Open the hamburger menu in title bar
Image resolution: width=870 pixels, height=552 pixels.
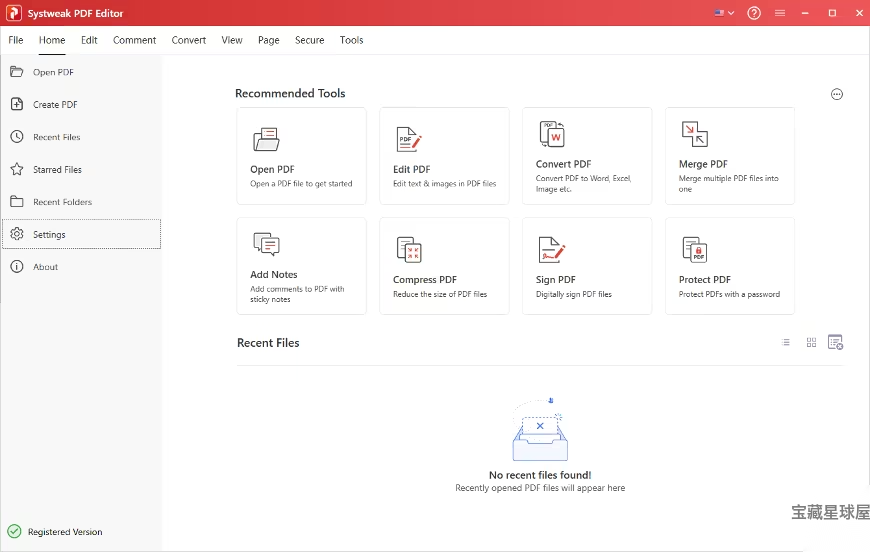pyautogui.click(x=780, y=13)
